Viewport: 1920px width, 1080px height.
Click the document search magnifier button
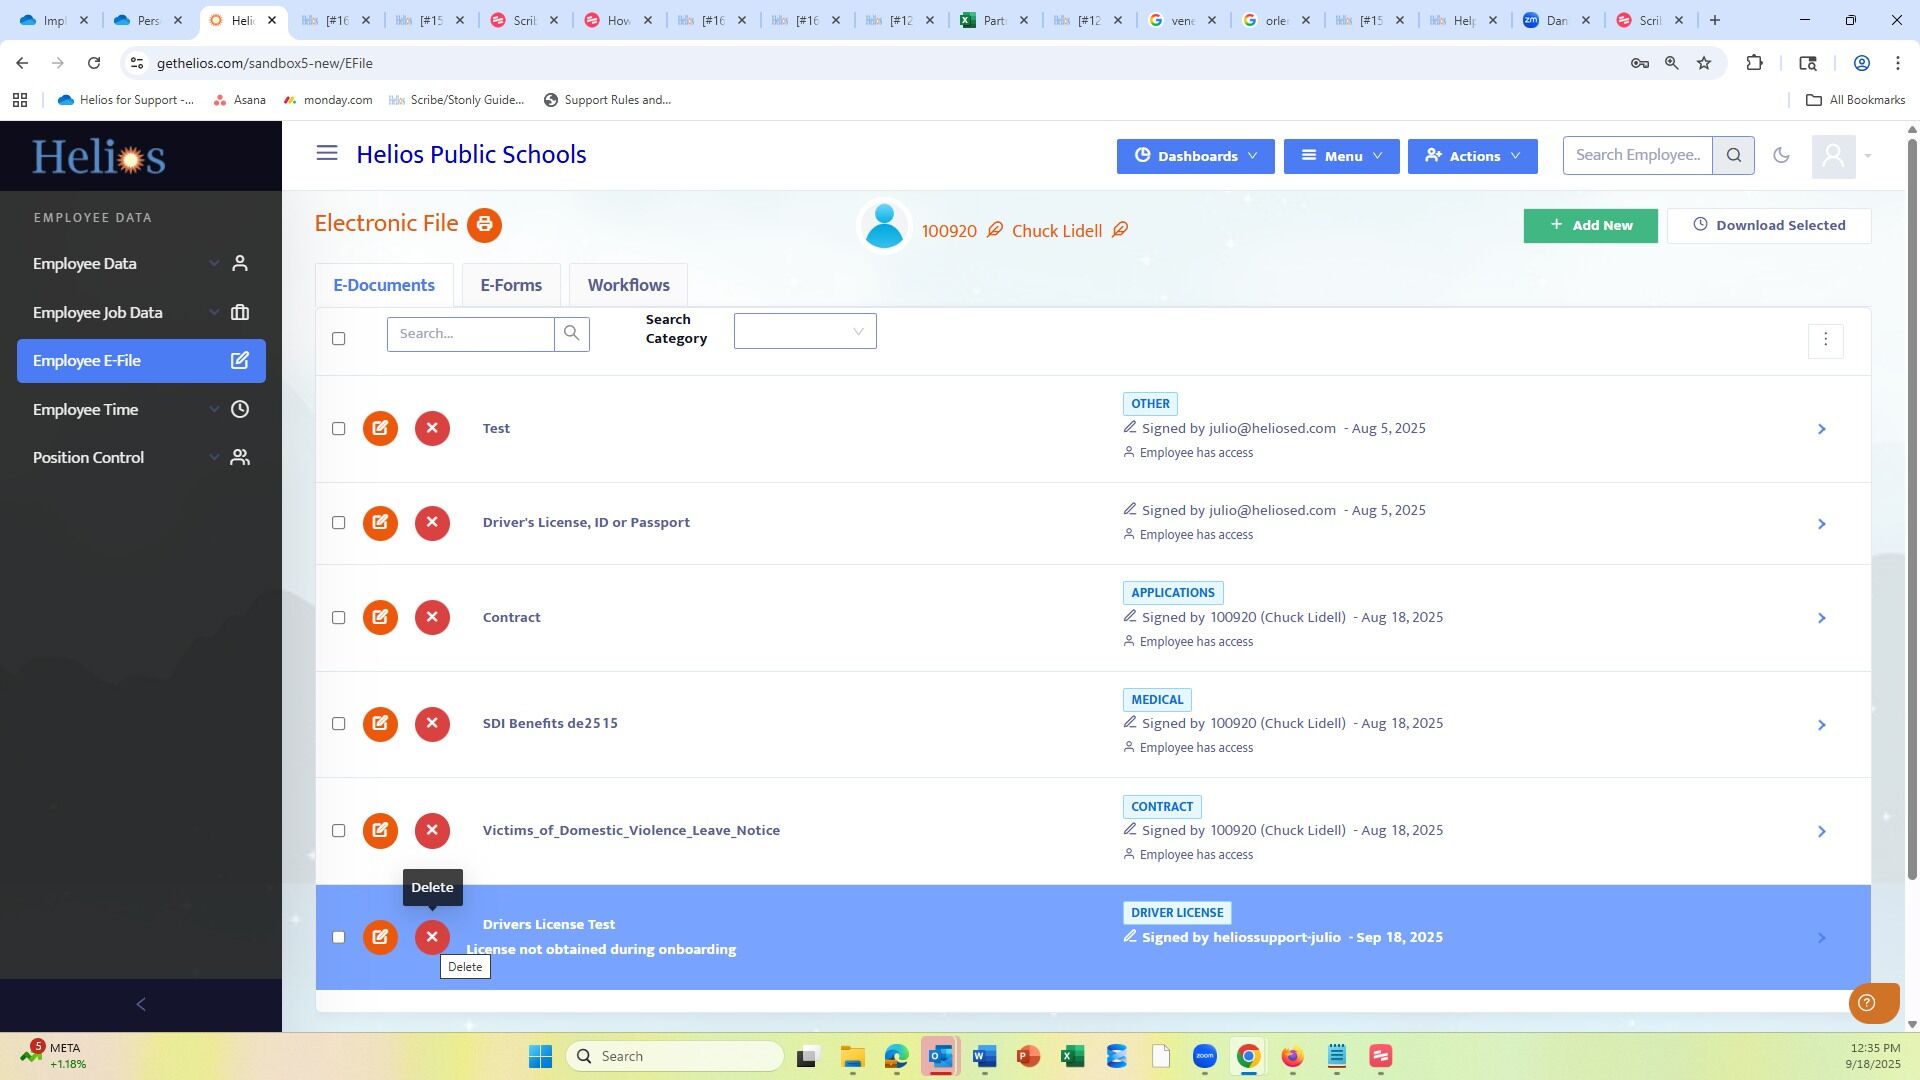571,334
